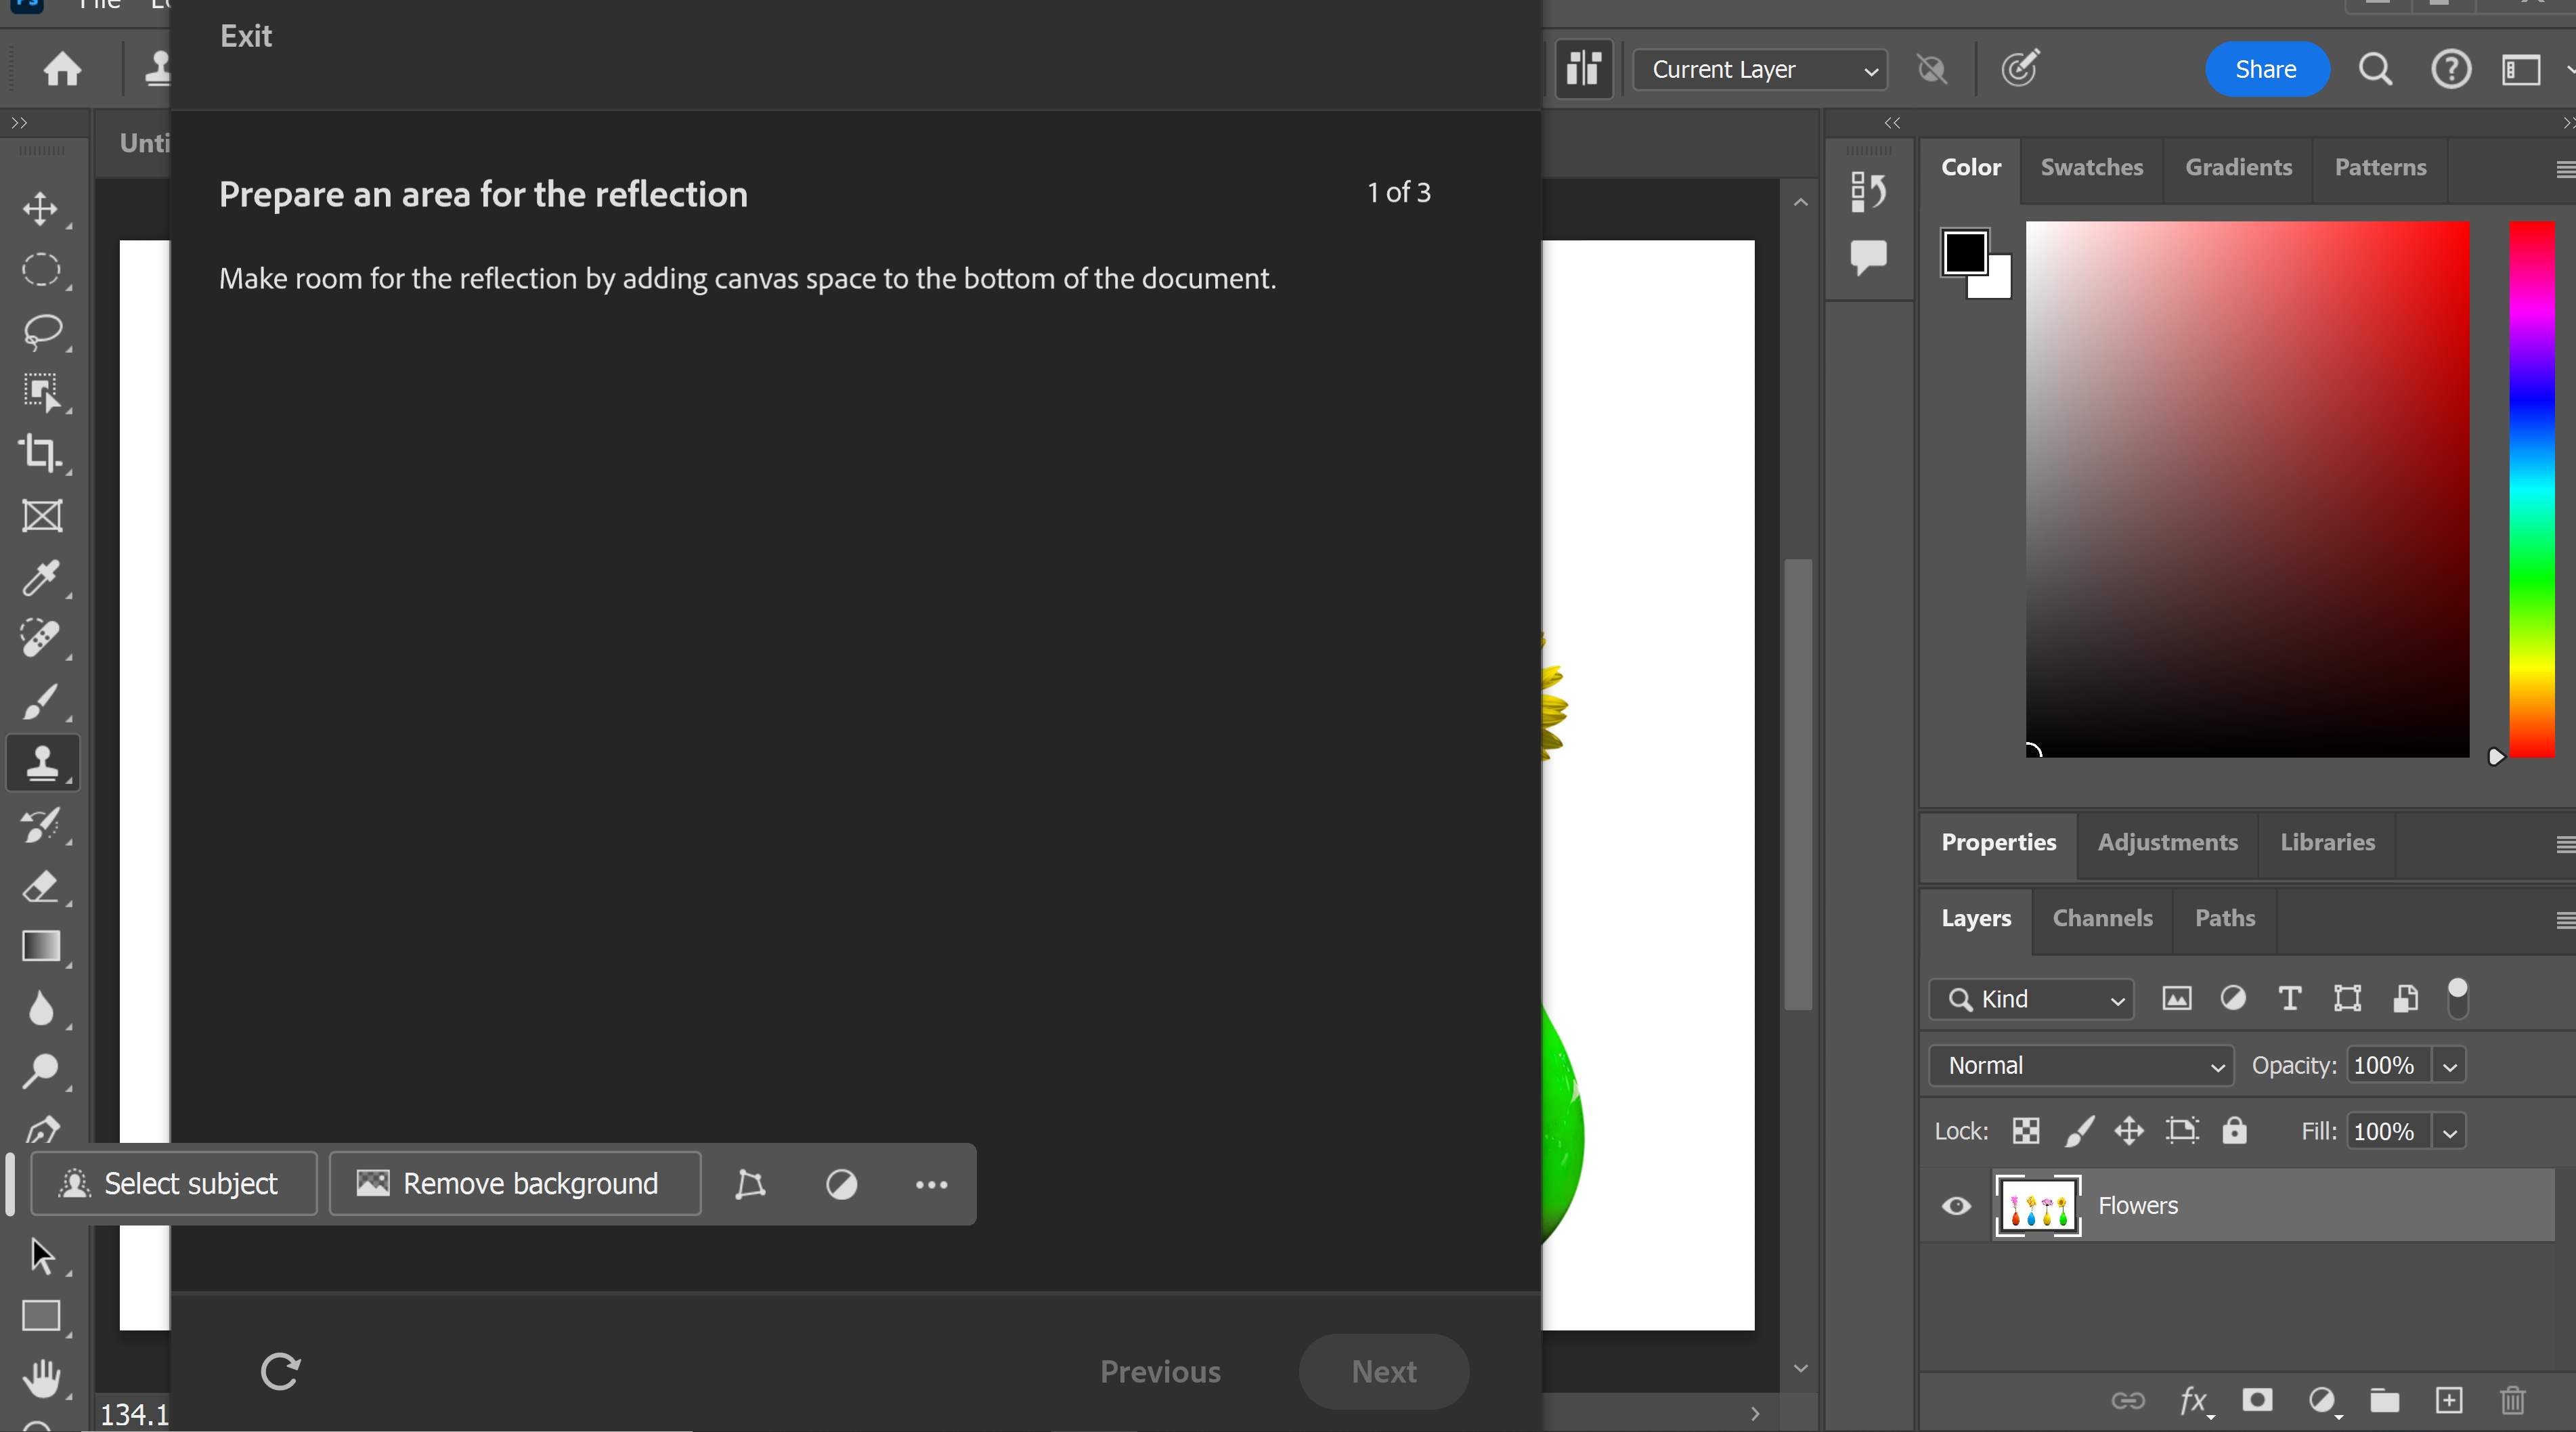Screen dimensions: 2576x1432
Task: Click the Next button in the tutorial
Action: [x=1383, y=1371]
